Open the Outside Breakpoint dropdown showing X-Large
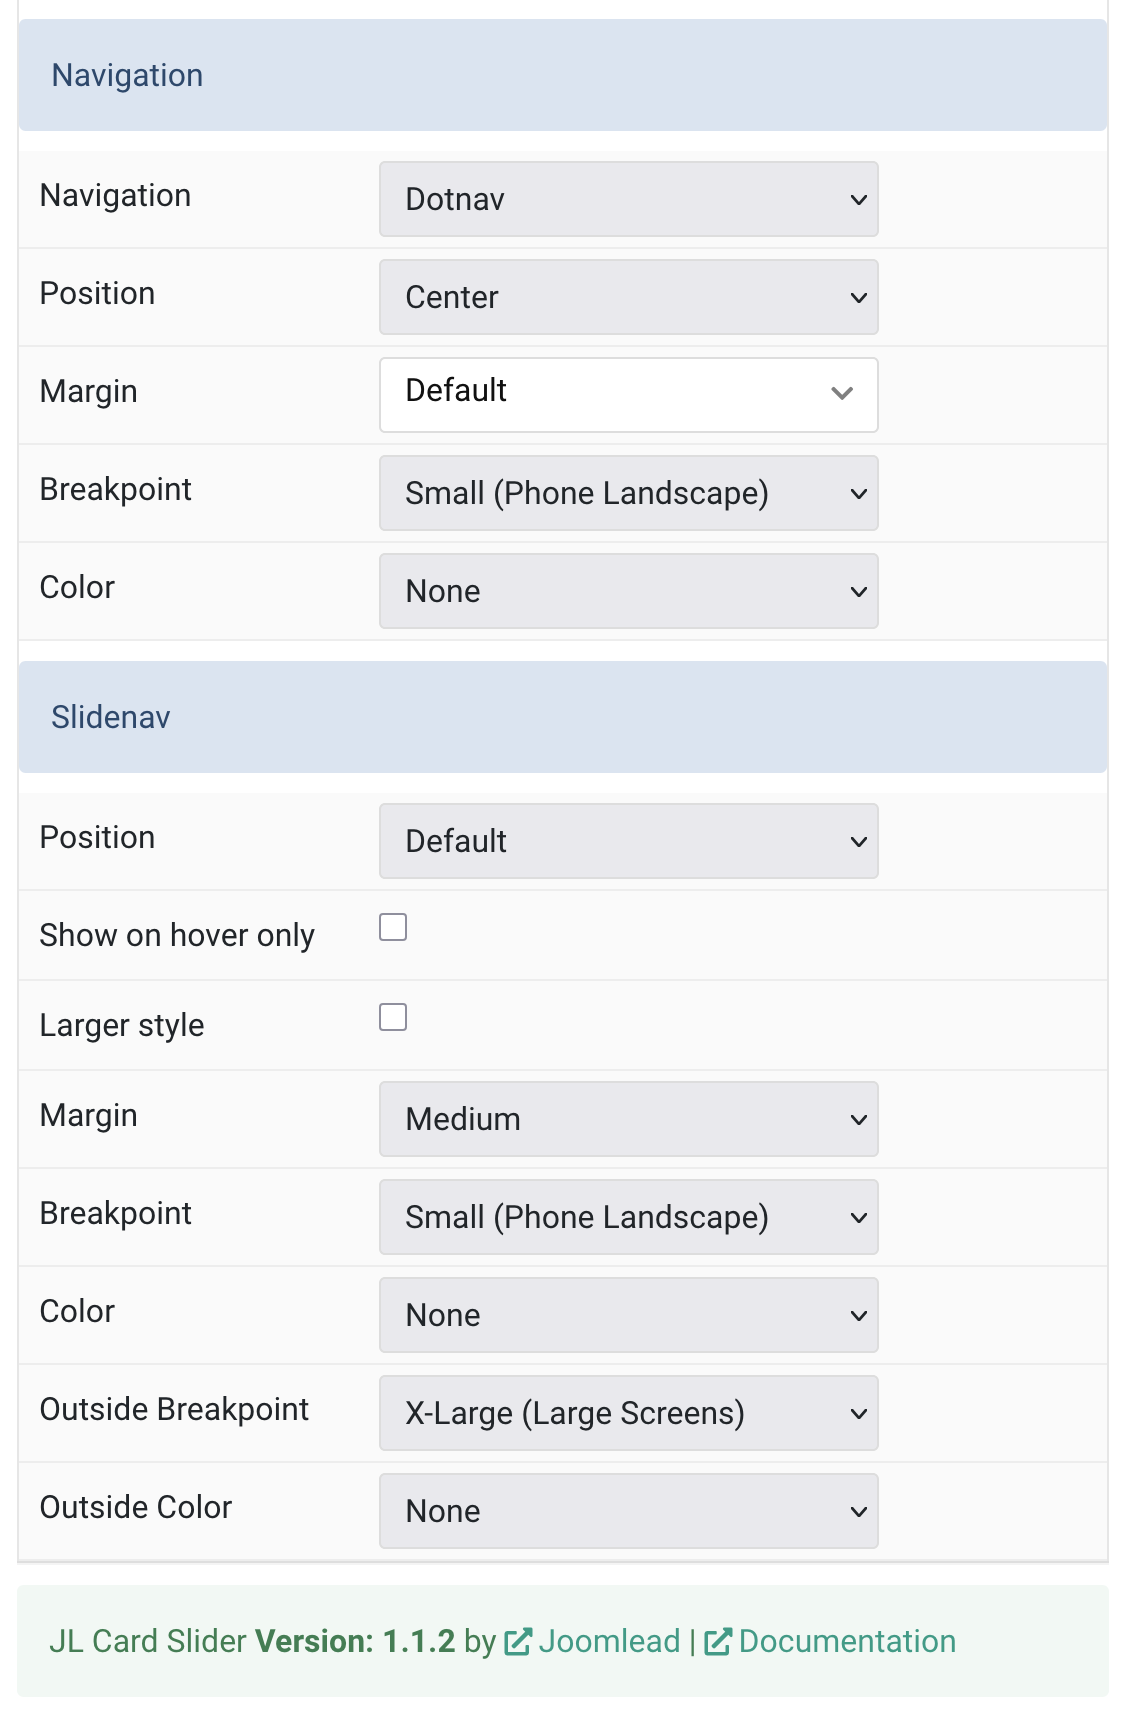Viewport: 1126px width, 1736px height. [x=628, y=1413]
